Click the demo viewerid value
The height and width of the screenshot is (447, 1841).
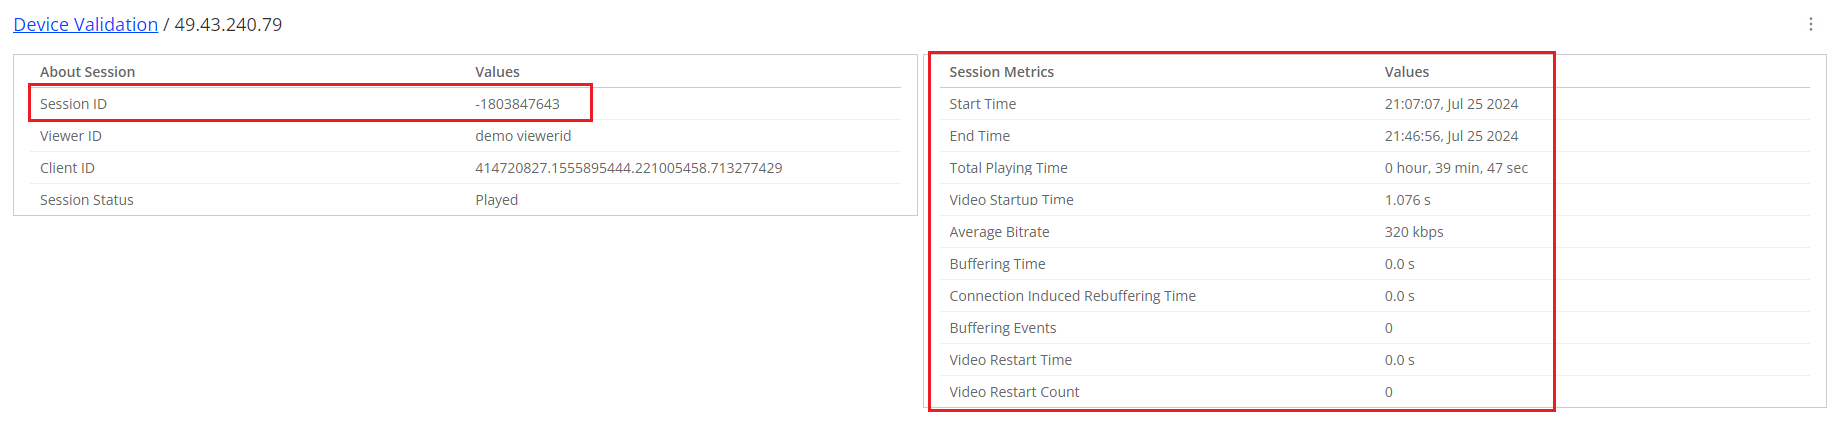pyautogui.click(x=523, y=136)
